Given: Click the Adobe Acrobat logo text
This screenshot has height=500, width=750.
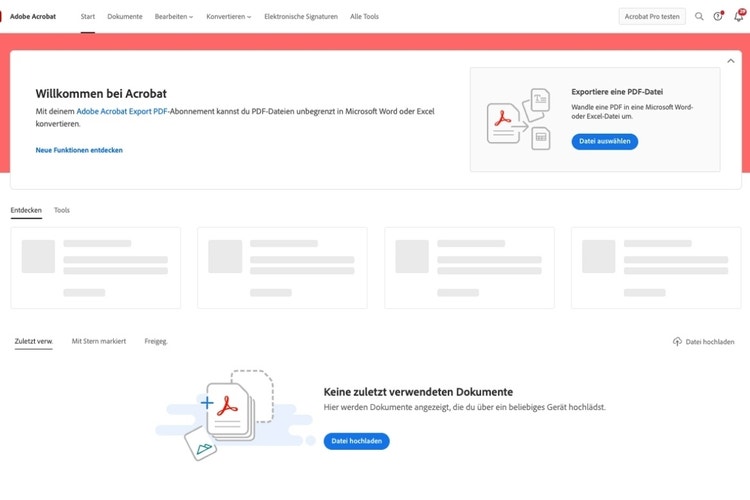Looking at the screenshot, I should 33,16.
